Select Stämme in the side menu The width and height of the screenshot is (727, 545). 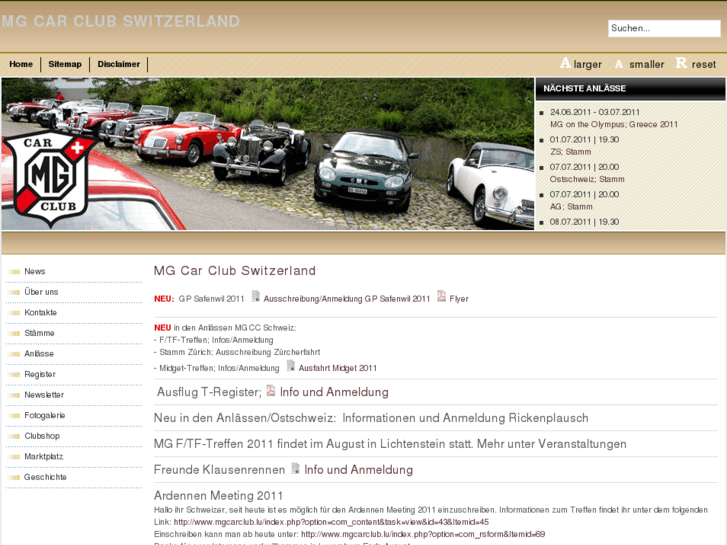(x=39, y=333)
